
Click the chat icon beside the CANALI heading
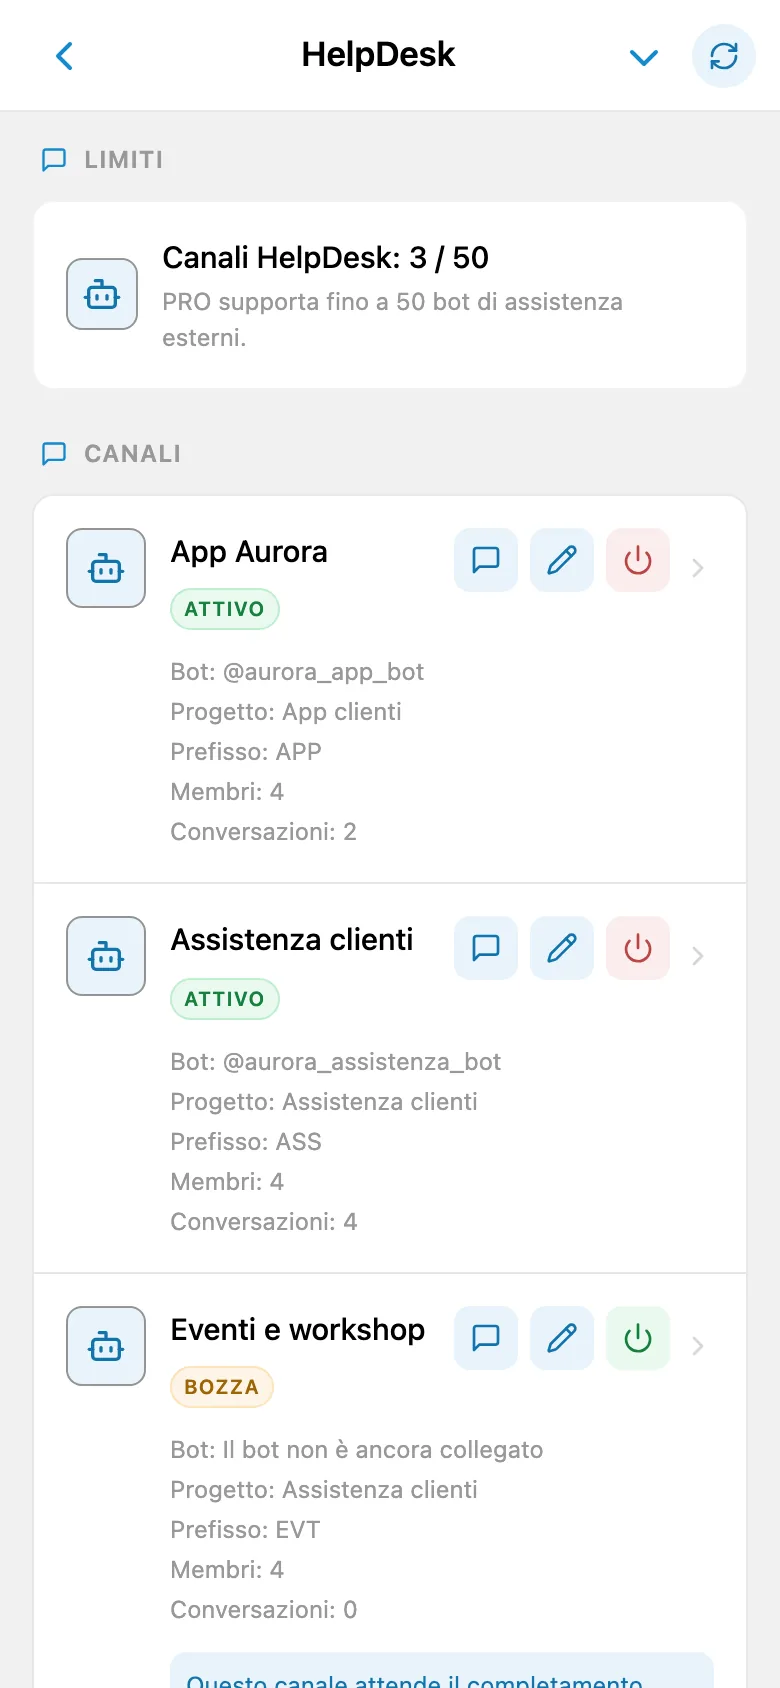(x=54, y=454)
